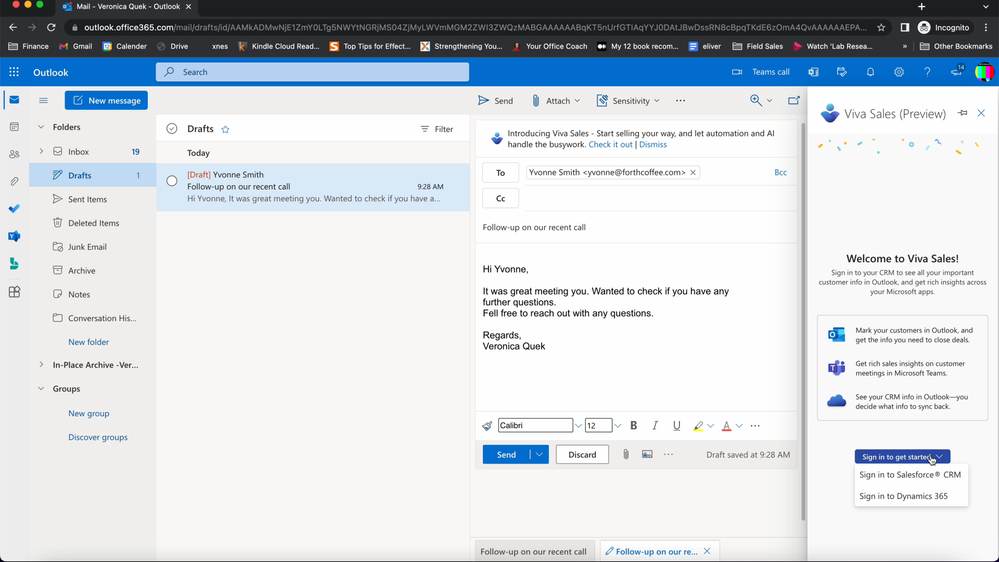Open Outlook settings gear
This screenshot has width=999, height=562.
click(x=899, y=72)
